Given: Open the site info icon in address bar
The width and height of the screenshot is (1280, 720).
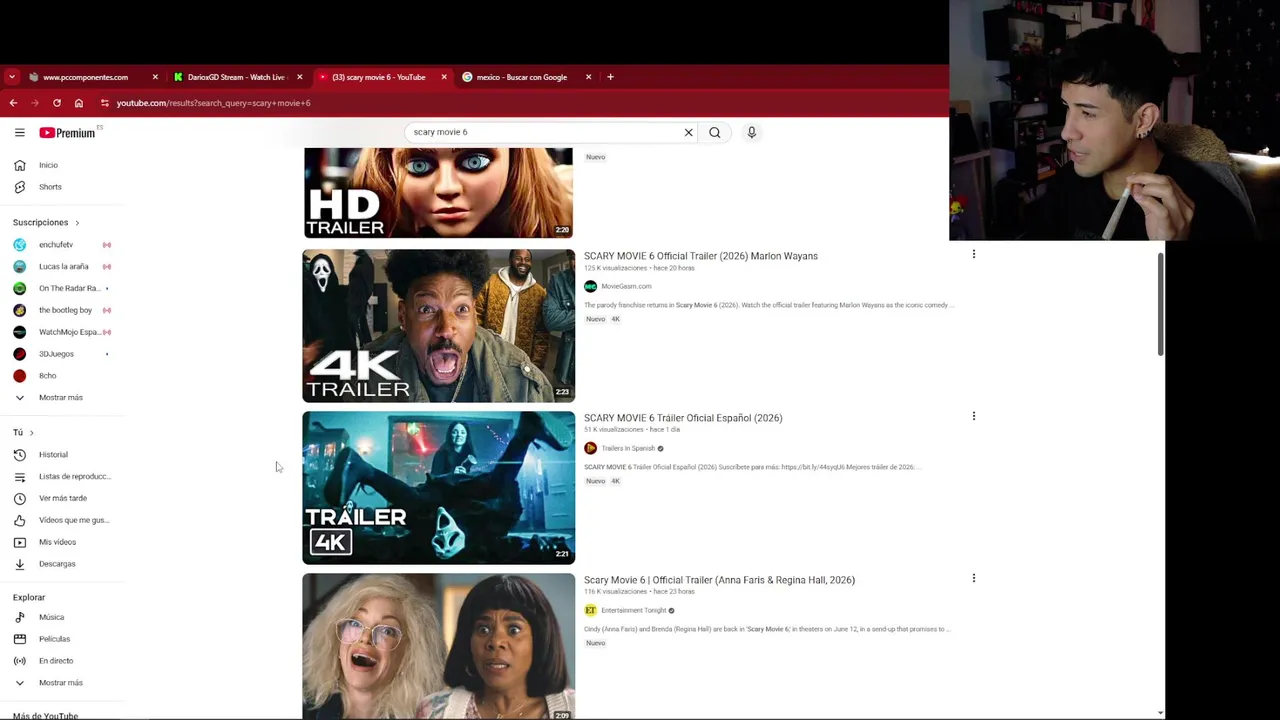Looking at the screenshot, I should tap(104, 103).
